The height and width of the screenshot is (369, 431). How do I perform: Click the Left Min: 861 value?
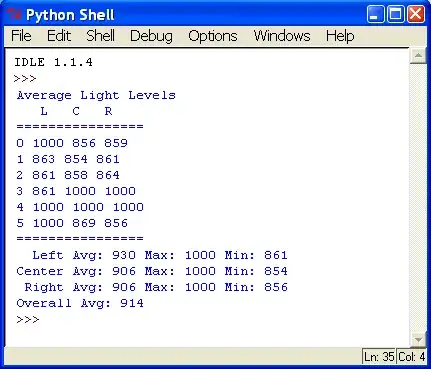tap(276, 255)
